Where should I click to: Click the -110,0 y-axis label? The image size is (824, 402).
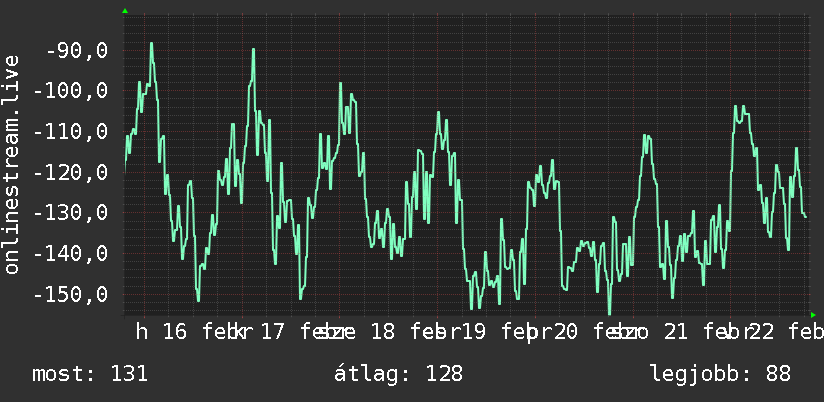coord(71,132)
